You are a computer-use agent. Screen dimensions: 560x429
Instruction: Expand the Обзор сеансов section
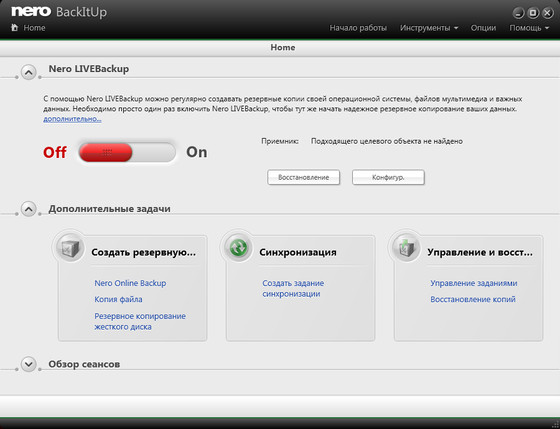pyautogui.click(x=29, y=364)
